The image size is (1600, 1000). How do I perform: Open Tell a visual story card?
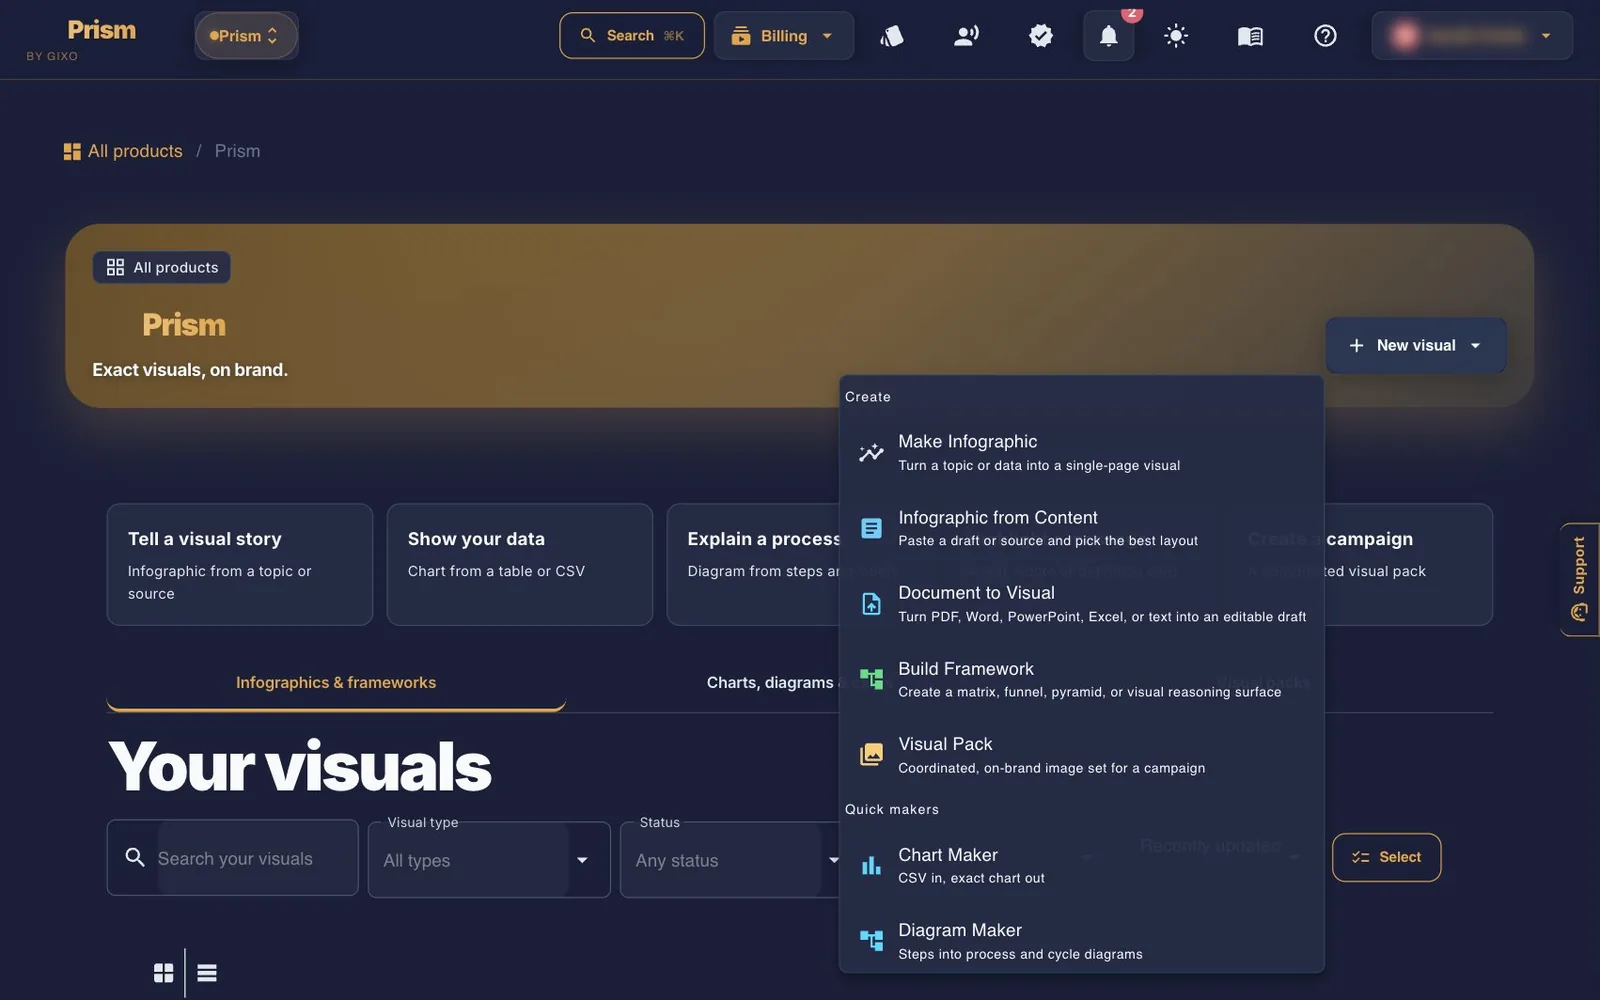(x=240, y=565)
